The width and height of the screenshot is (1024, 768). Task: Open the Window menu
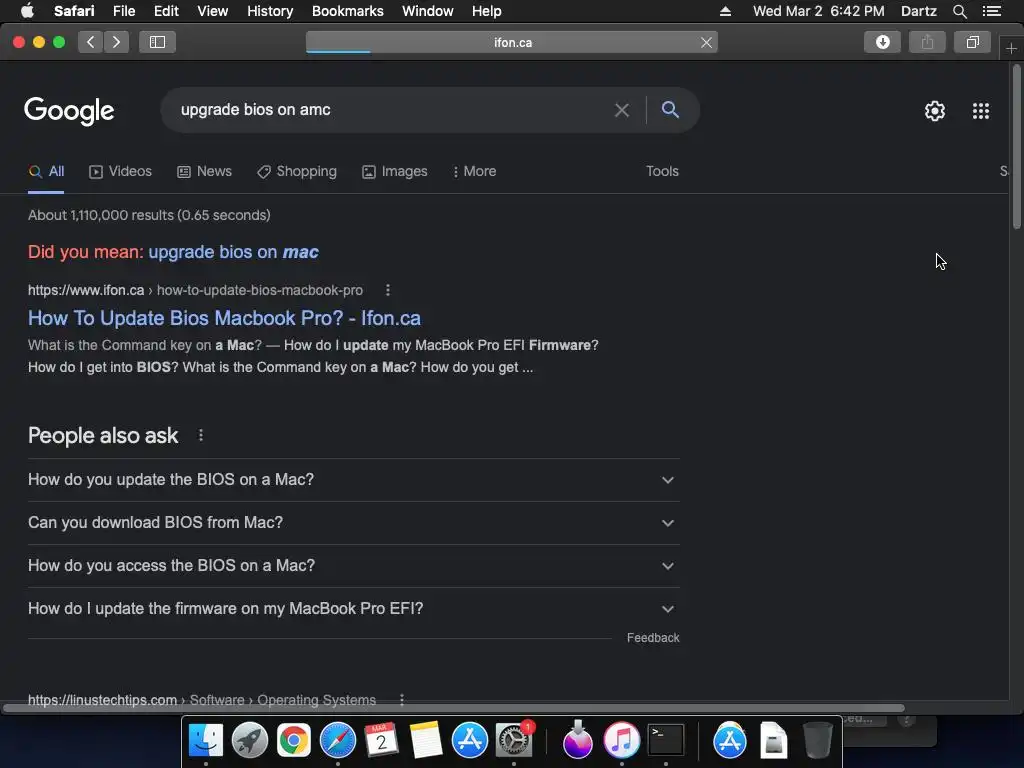pyautogui.click(x=428, y=11)
